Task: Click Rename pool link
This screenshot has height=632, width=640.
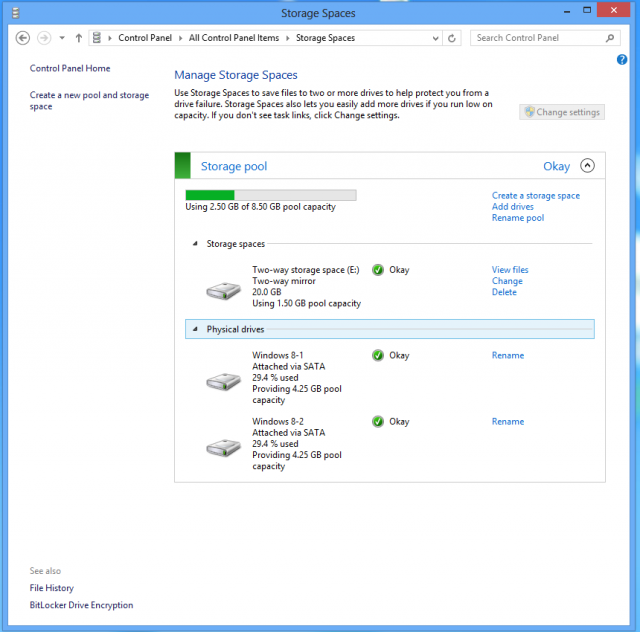Action: (518, 218)
